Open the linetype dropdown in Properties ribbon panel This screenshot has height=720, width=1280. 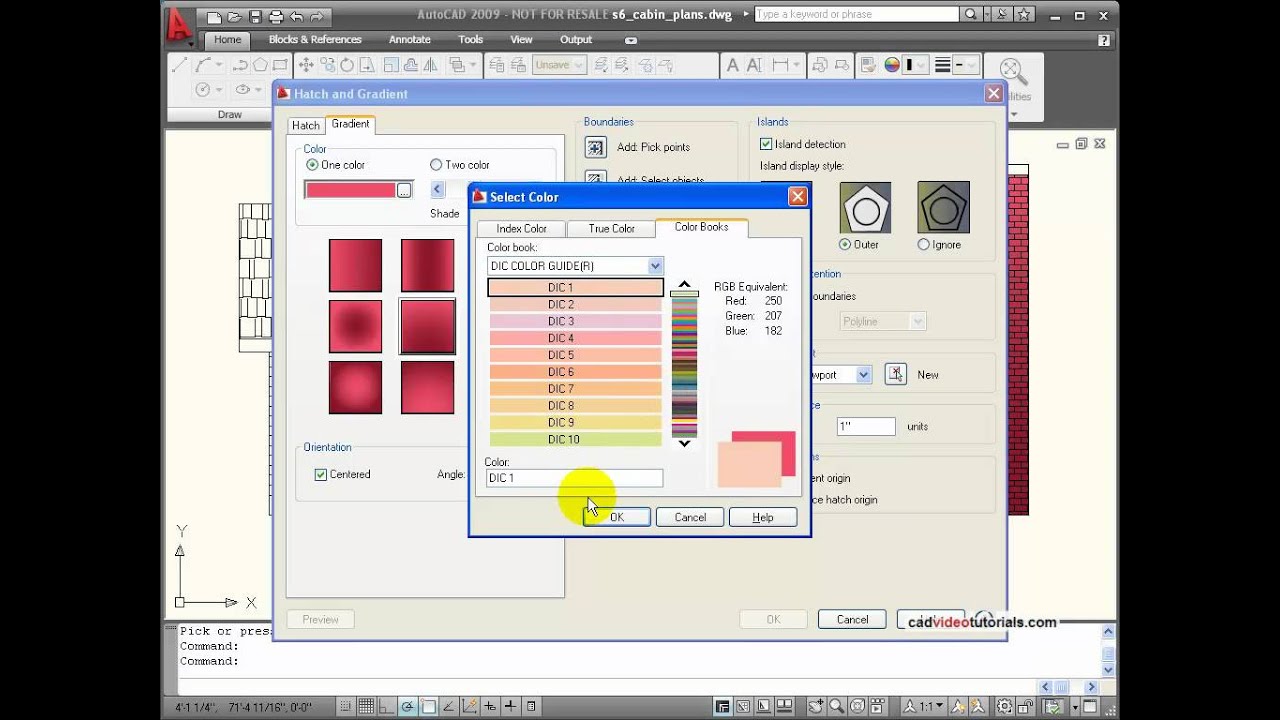click(x=965, y=65)
